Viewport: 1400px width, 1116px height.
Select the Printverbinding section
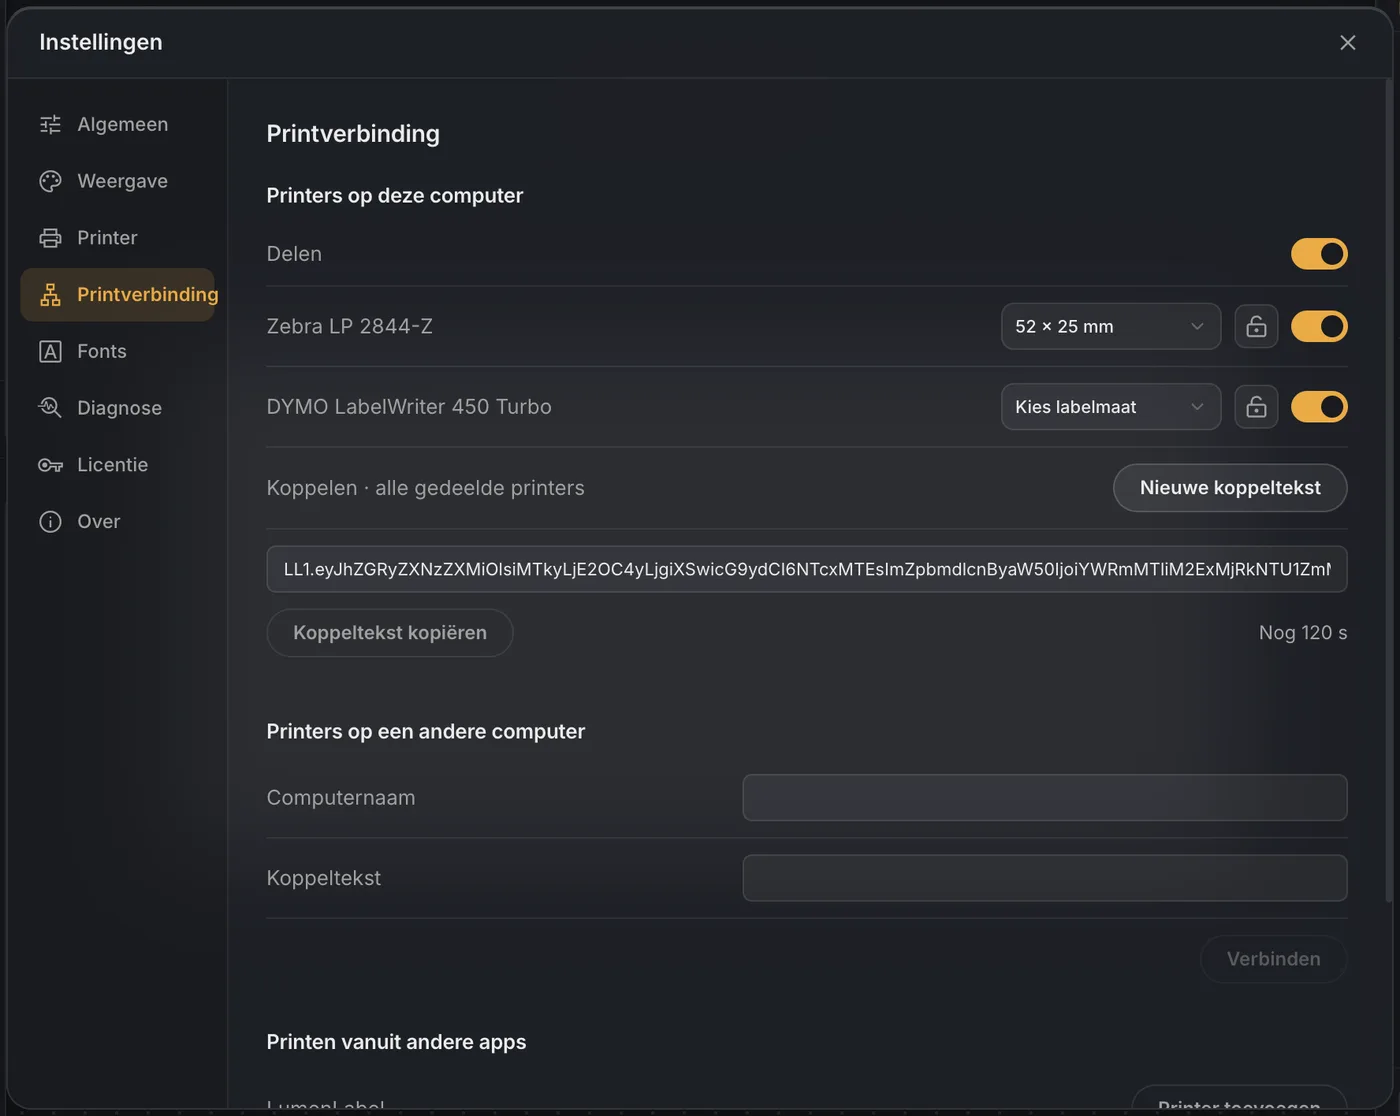[x=118, y=294]
